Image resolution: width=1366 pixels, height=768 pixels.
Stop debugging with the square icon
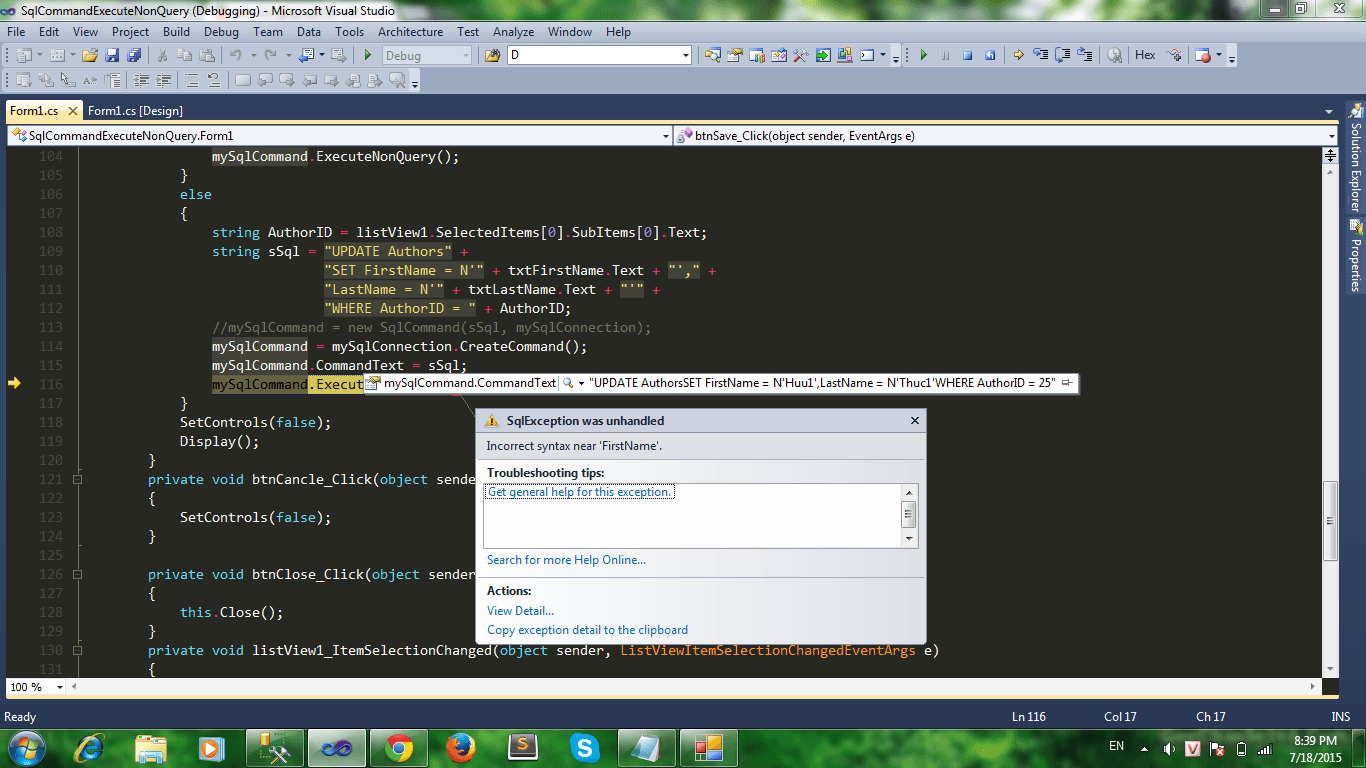point(967,55)
